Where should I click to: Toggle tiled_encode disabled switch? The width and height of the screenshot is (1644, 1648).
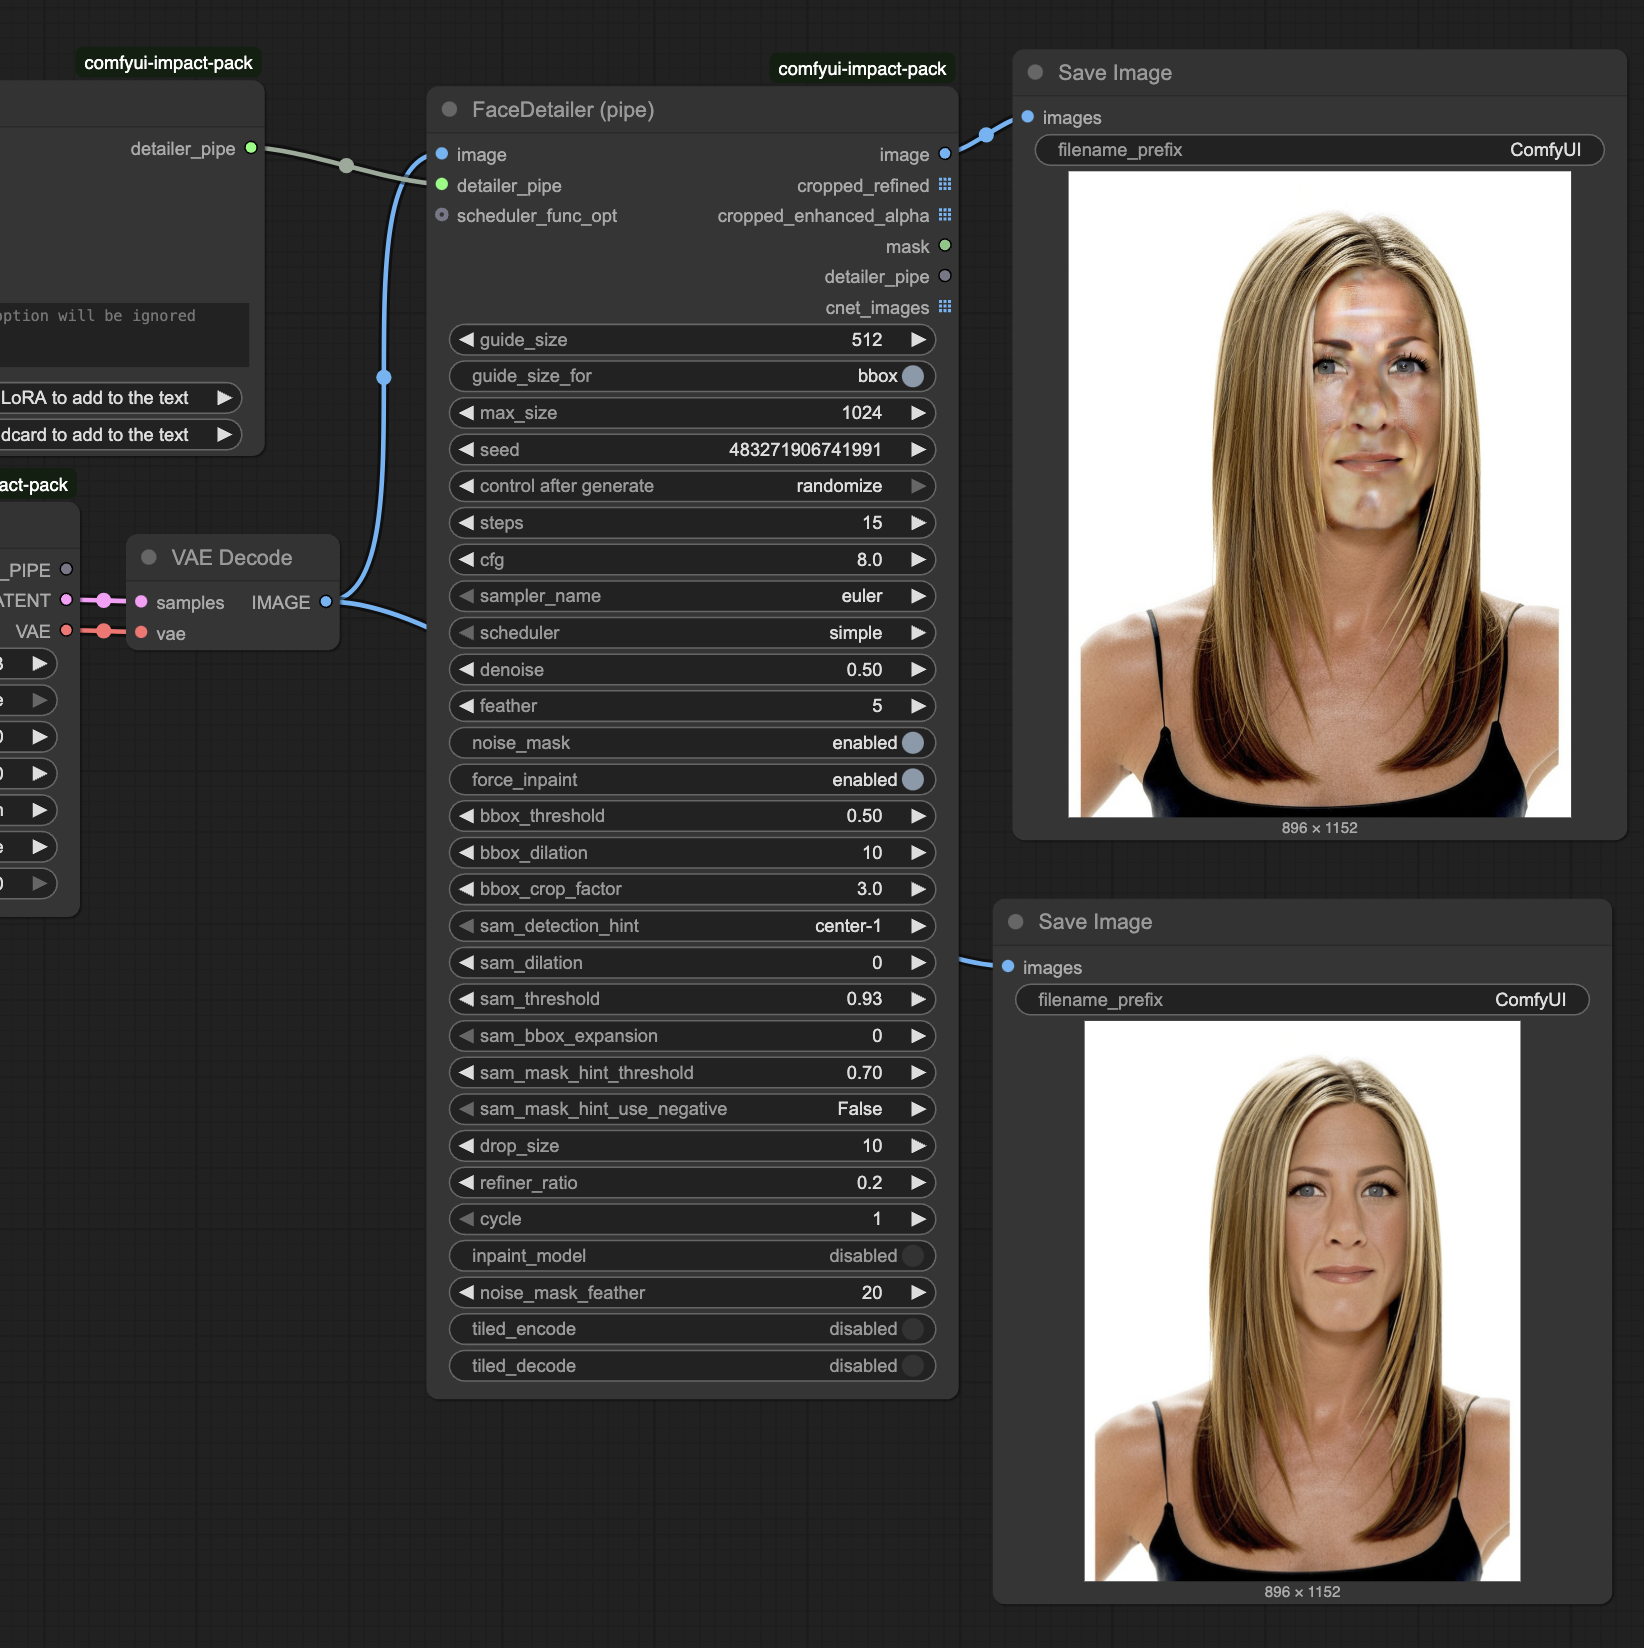[913, 1329]
